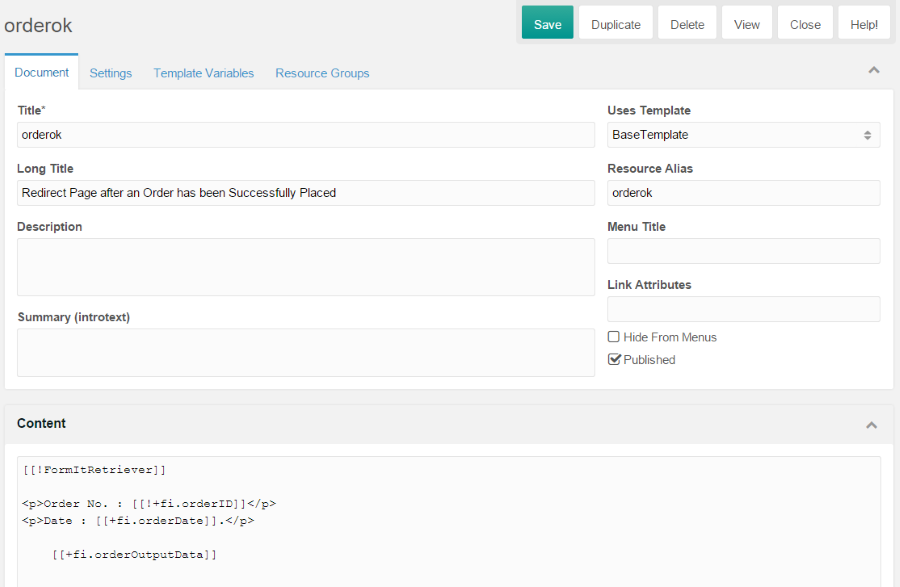Collapse the Document panel chevron
This screenshot has width=900, height=587.
point(874,70)
